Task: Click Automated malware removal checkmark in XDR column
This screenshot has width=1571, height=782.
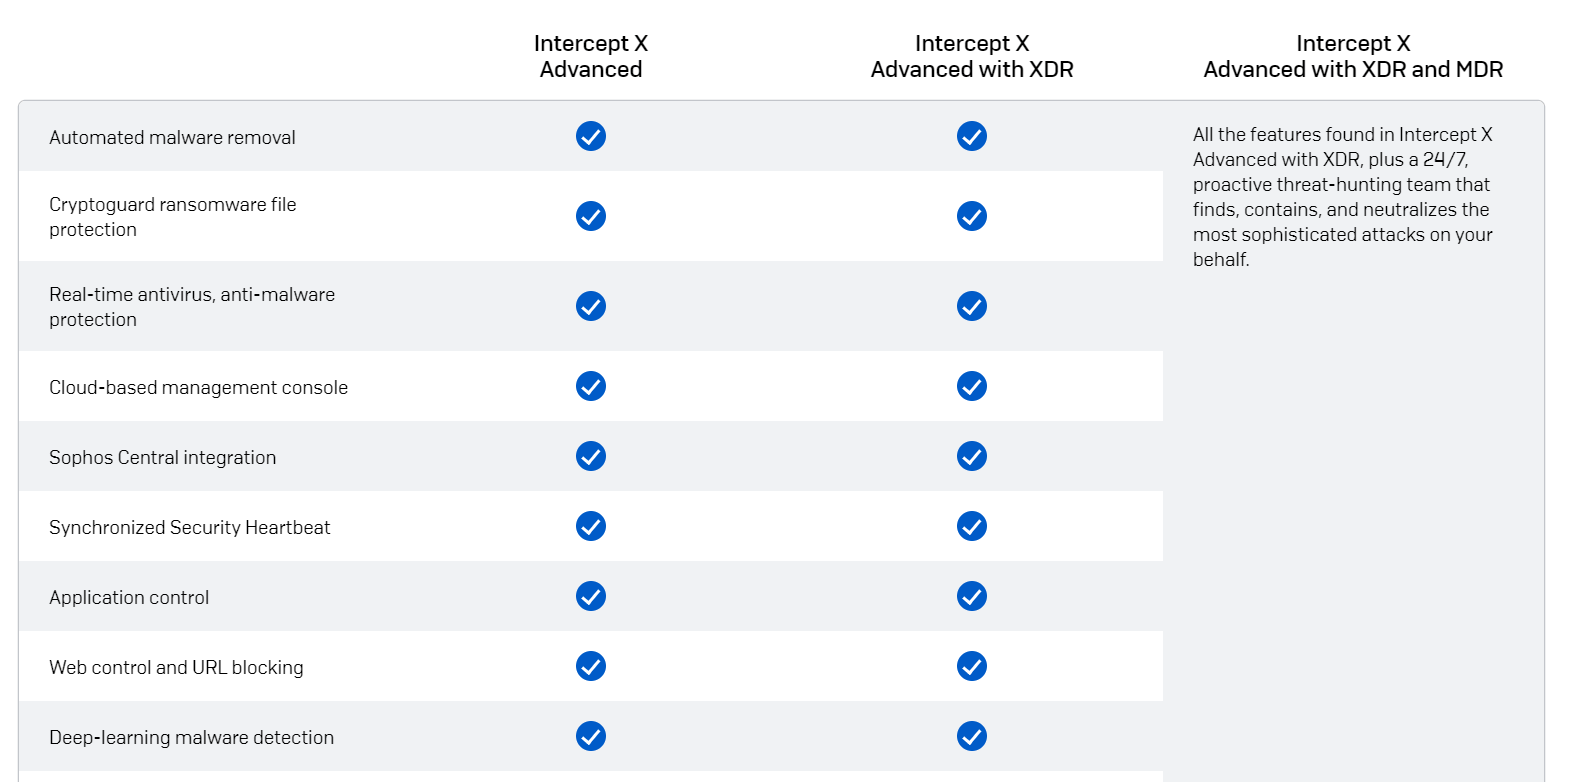Action: click(x=972, y=136)
